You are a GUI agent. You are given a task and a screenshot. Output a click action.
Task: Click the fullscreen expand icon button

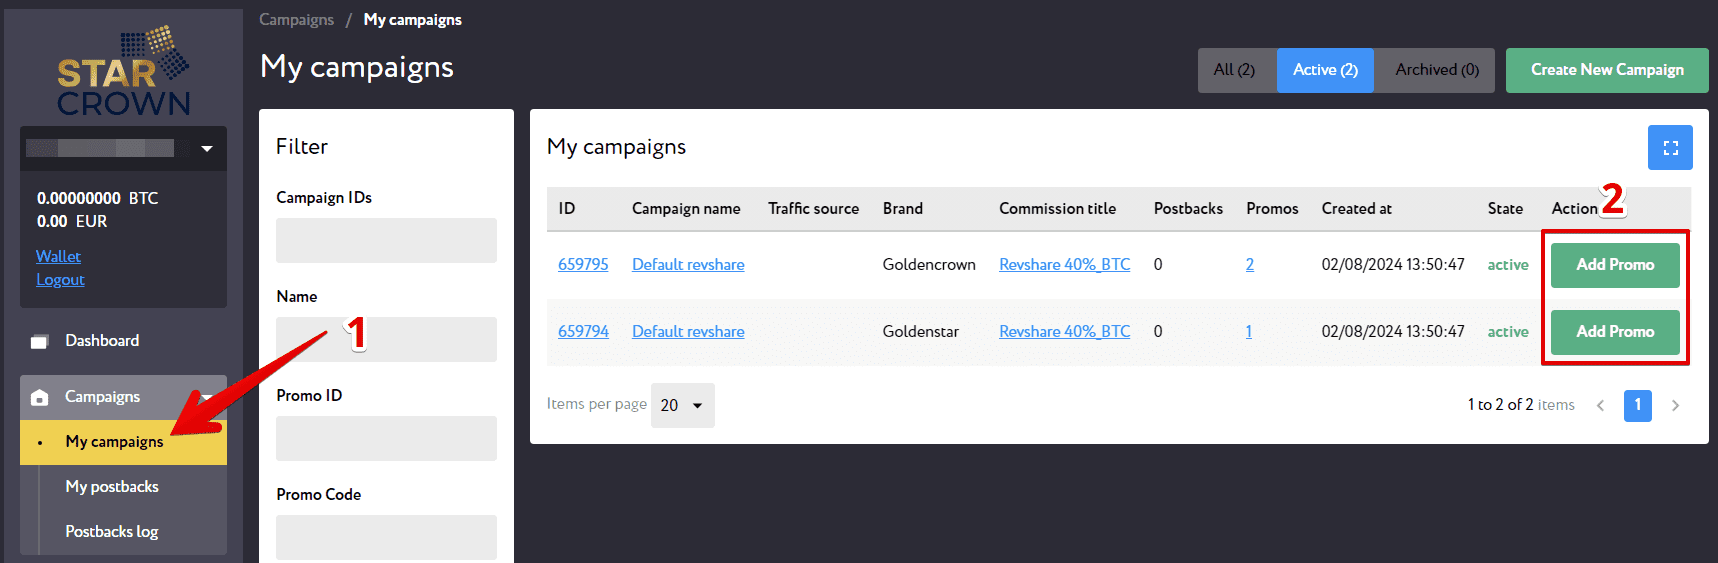point(1670,148)
